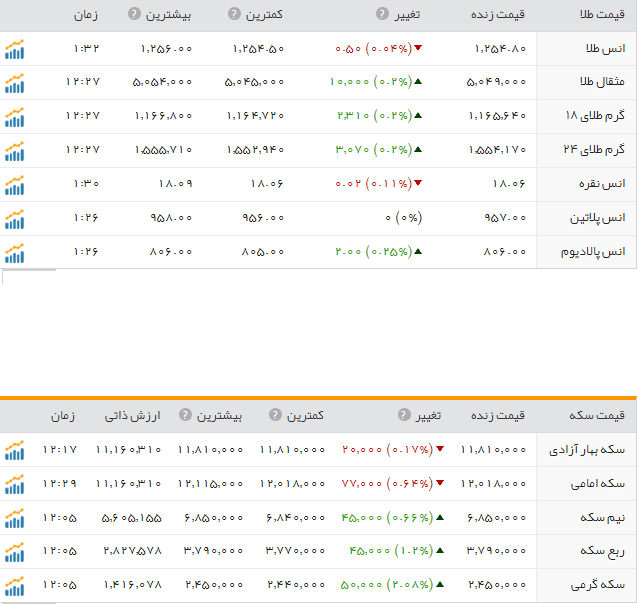Click highest price ۵,۰۵۴,۰۰۰ of مثقال طلا
640x604 pixels.
click(x=162, y=82)
